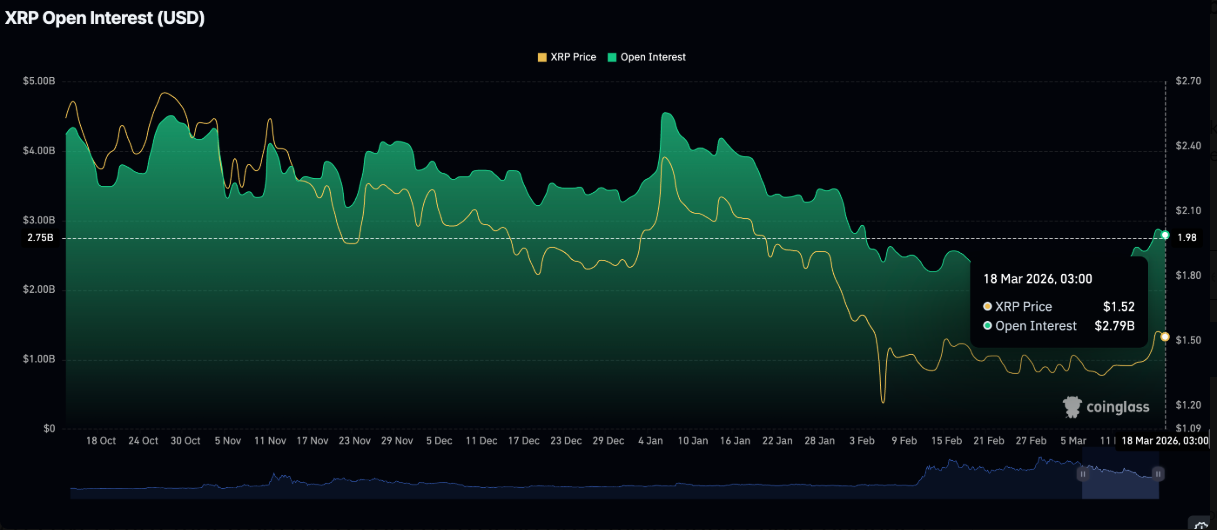Click the right handle of the range slider
The height and width of the screenshot is (530, 1217).
pyautogui.click(x=1158, y=474)
